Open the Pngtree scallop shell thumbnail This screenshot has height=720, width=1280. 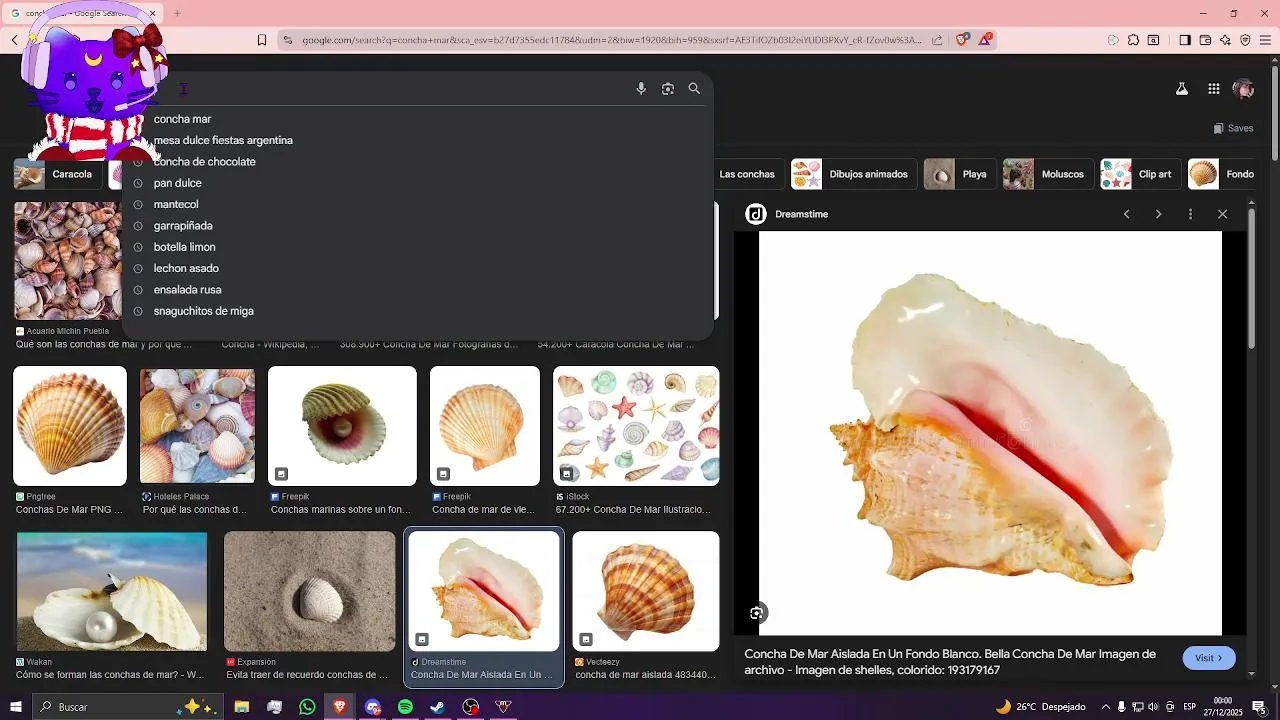[70, 426]
